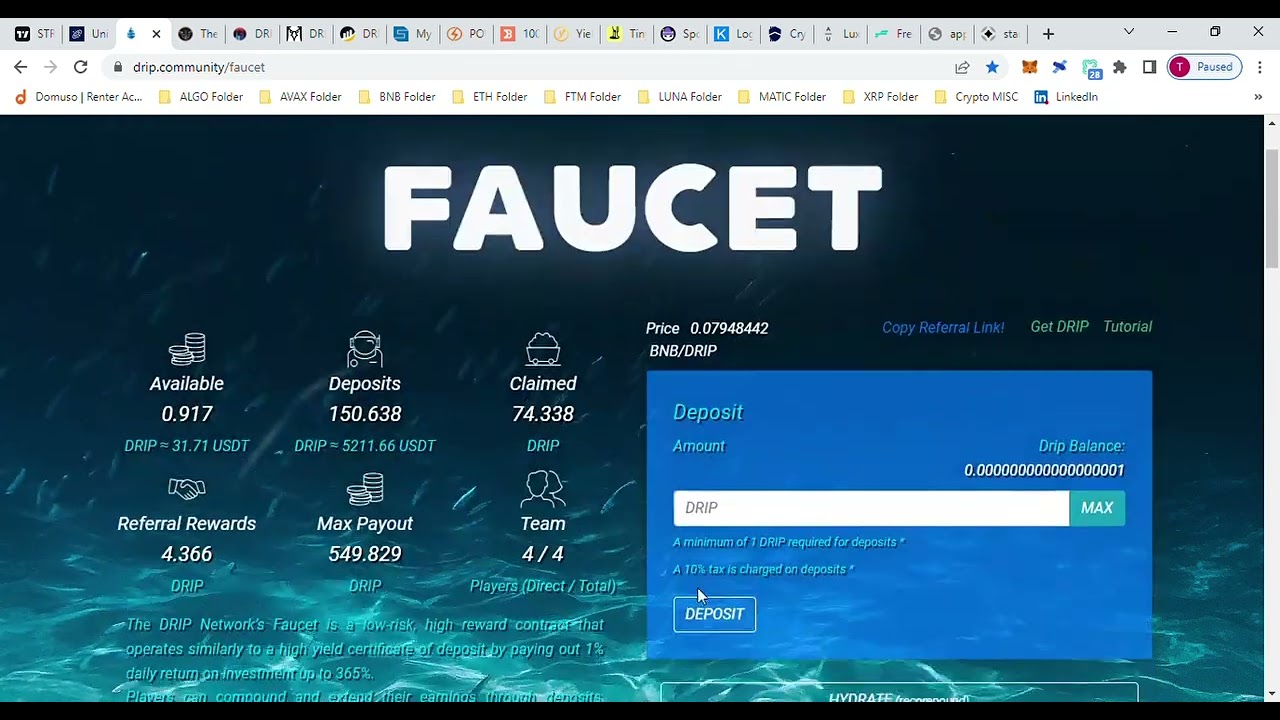The width and height of the screenshot is (1280, 720).
Task: Open the Extensions puzzle menu
Action: click(1120, 67)
